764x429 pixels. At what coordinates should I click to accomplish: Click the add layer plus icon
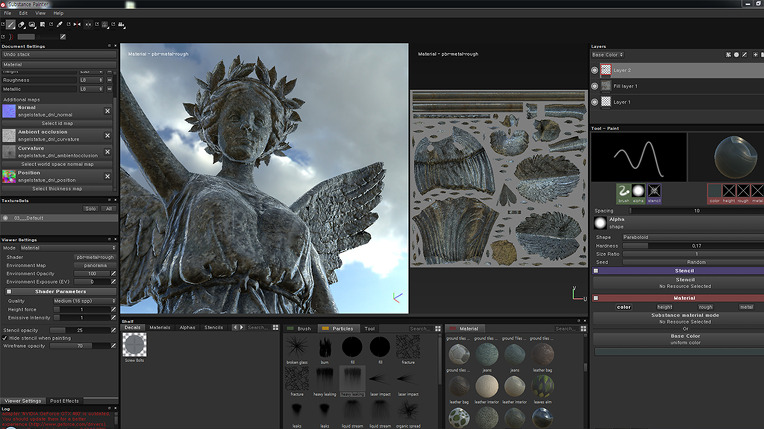point(755,55)
